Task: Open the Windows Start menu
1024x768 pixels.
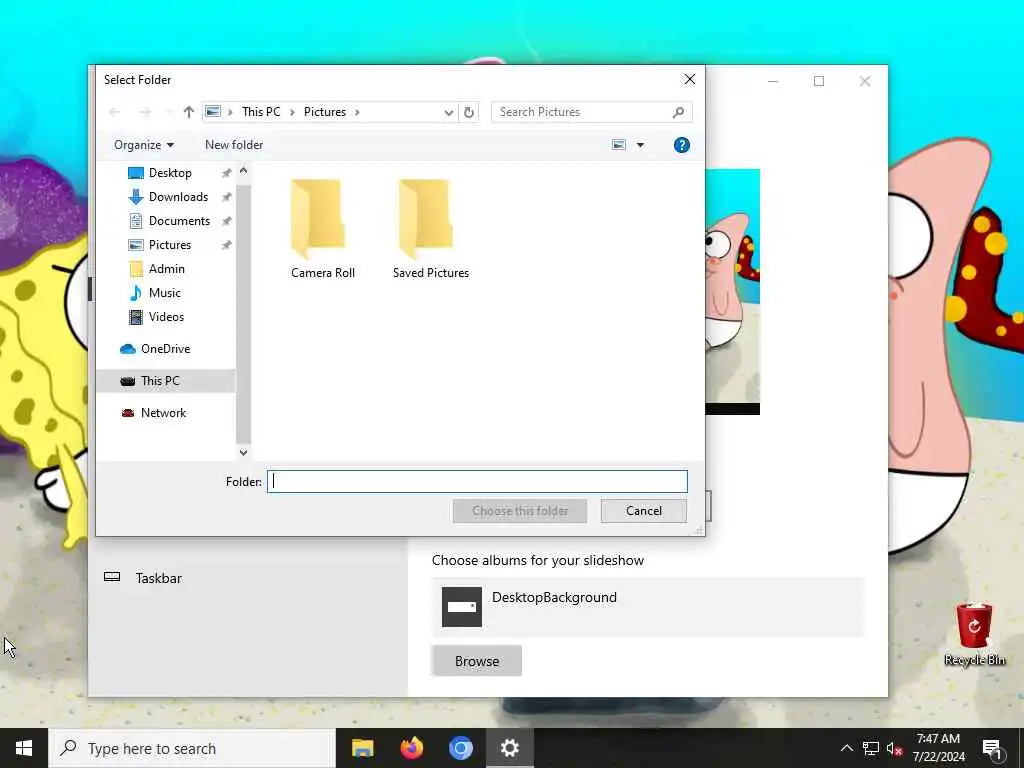Action: (24, 748)
